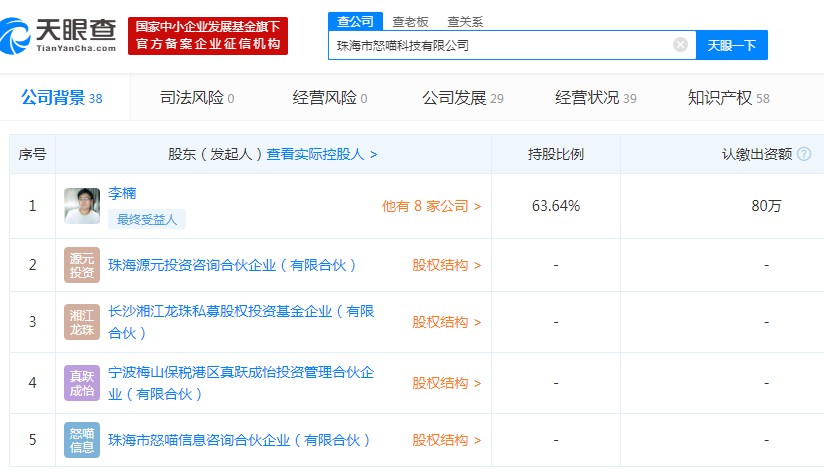Click the 认缴出资额 column header text

click(x=757, y=154)
